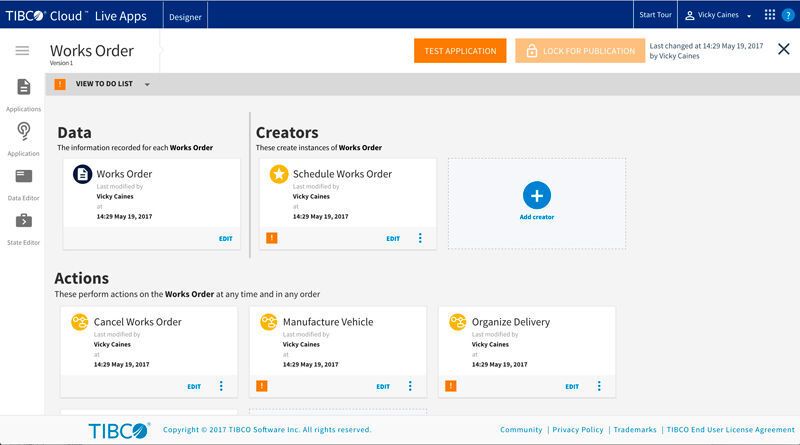The image size is (800, 445).
Task: Expand the View To Do List dropdown
Action: 147,84
